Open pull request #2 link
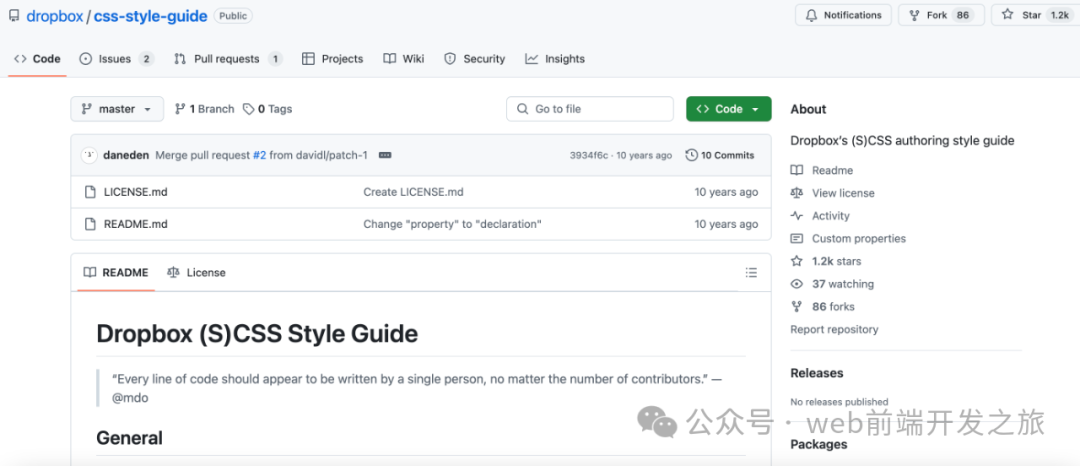Viewport: 1080px width, 466px height. tap(259, 155)
